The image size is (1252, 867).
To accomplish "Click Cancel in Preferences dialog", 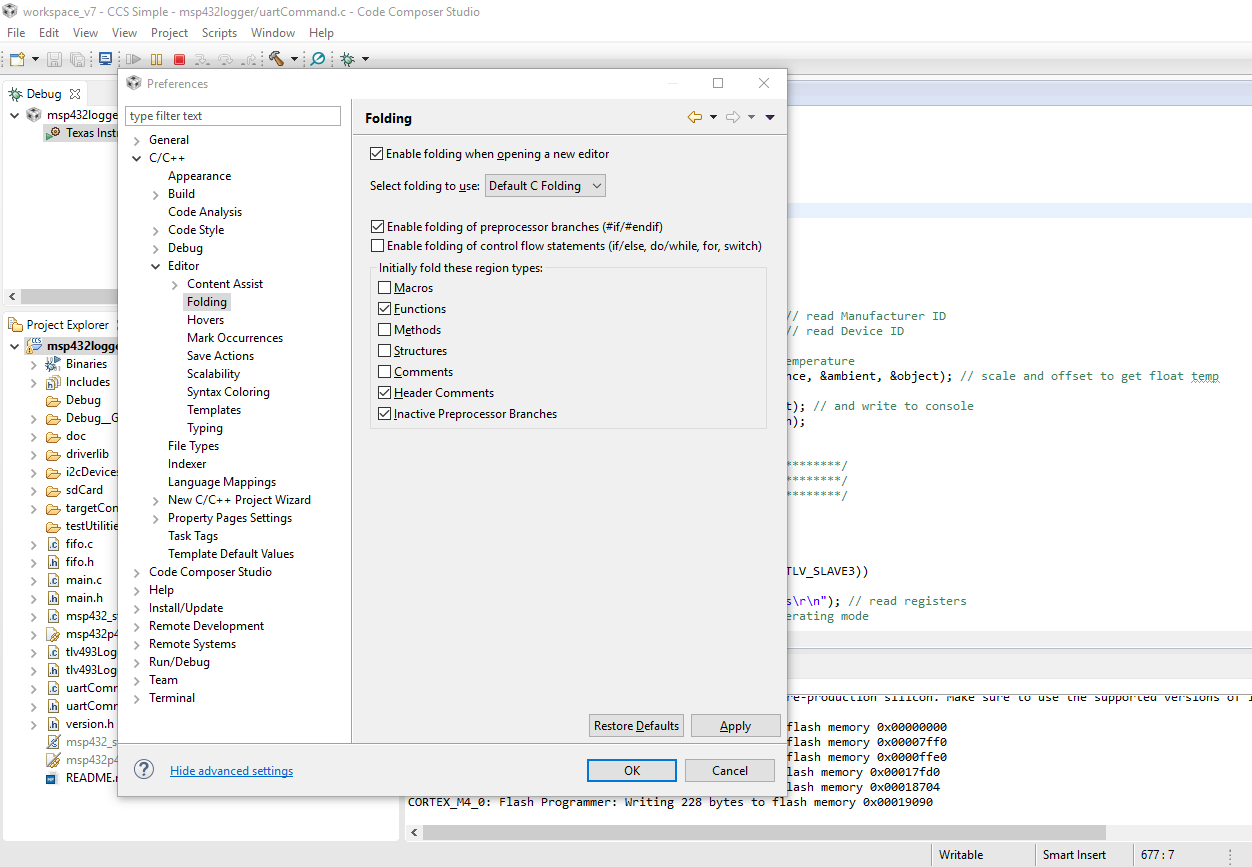I will [x=730, y=770].
